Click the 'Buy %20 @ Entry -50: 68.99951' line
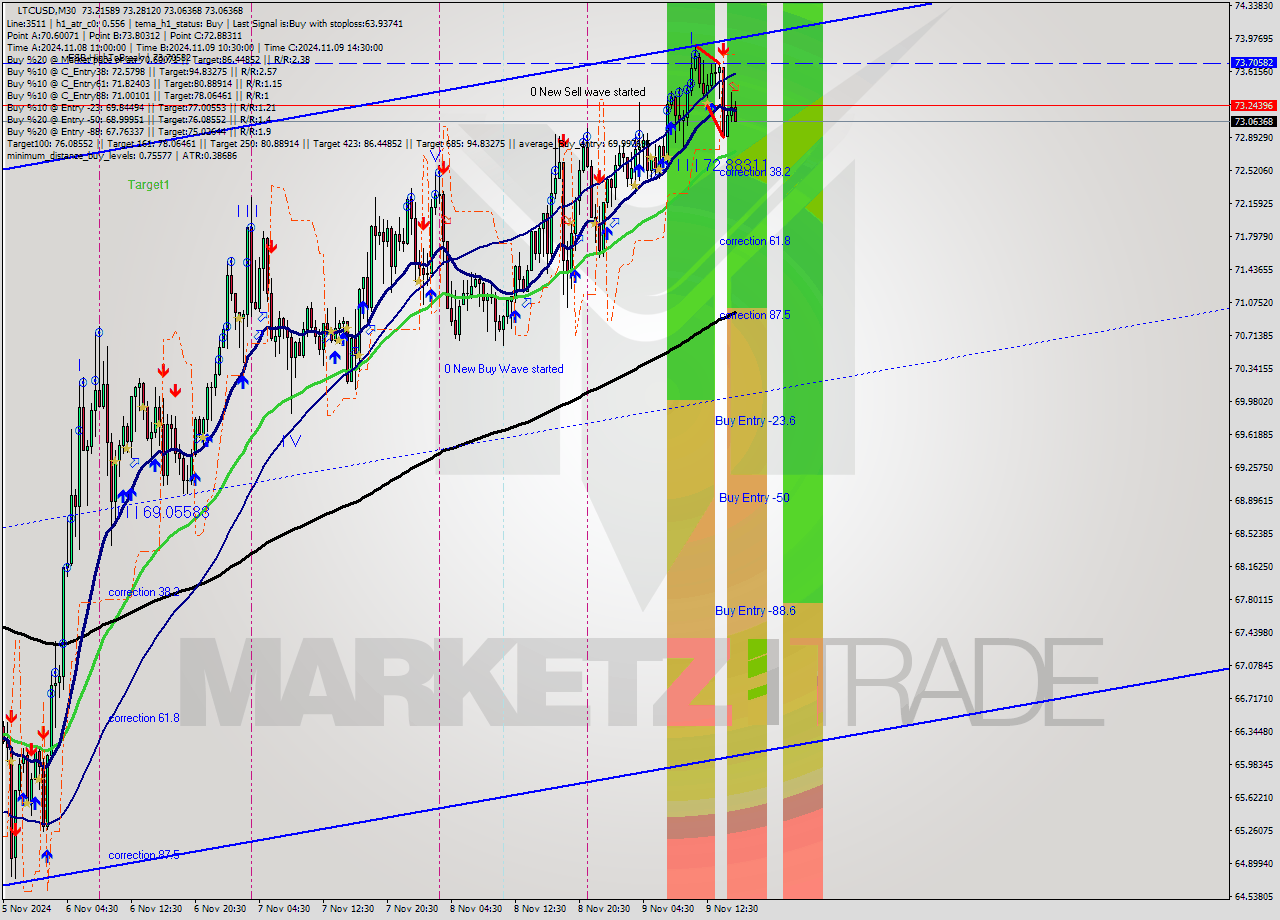This screenshot has height=920, width=1280. pyautogui.click(x=139, y=120)
